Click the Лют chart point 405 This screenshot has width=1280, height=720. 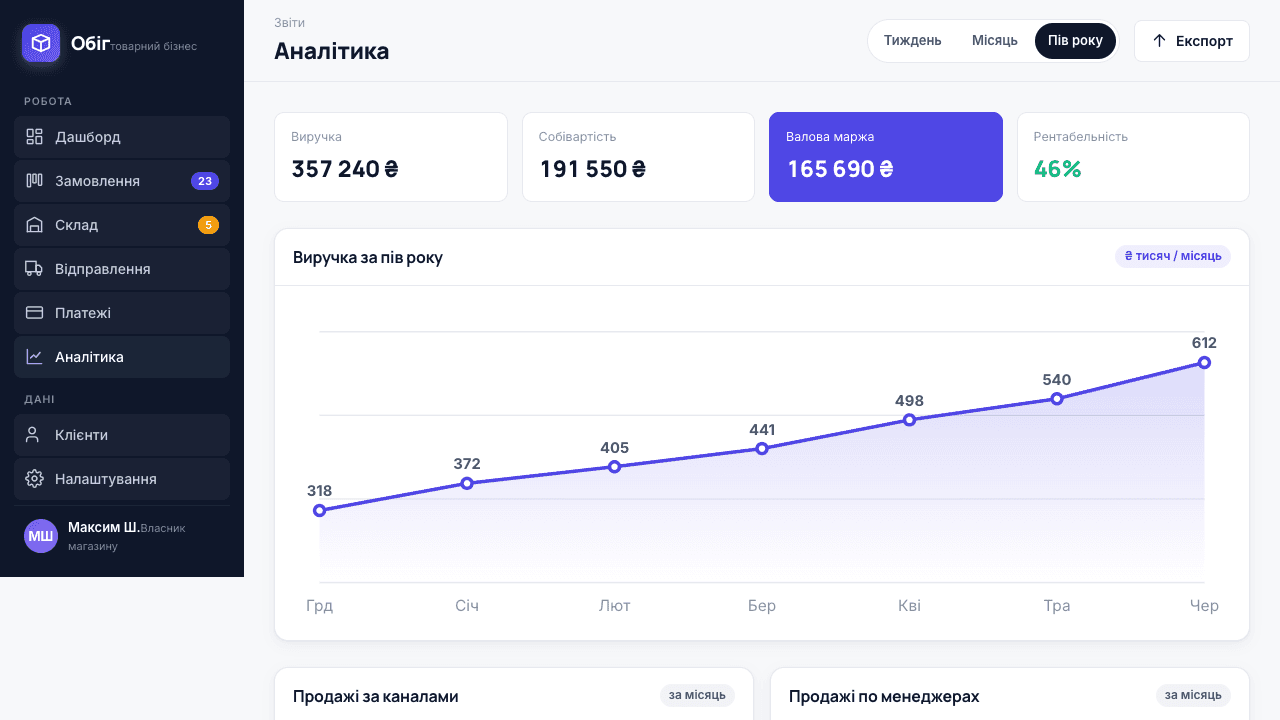(x=615, y=467)
